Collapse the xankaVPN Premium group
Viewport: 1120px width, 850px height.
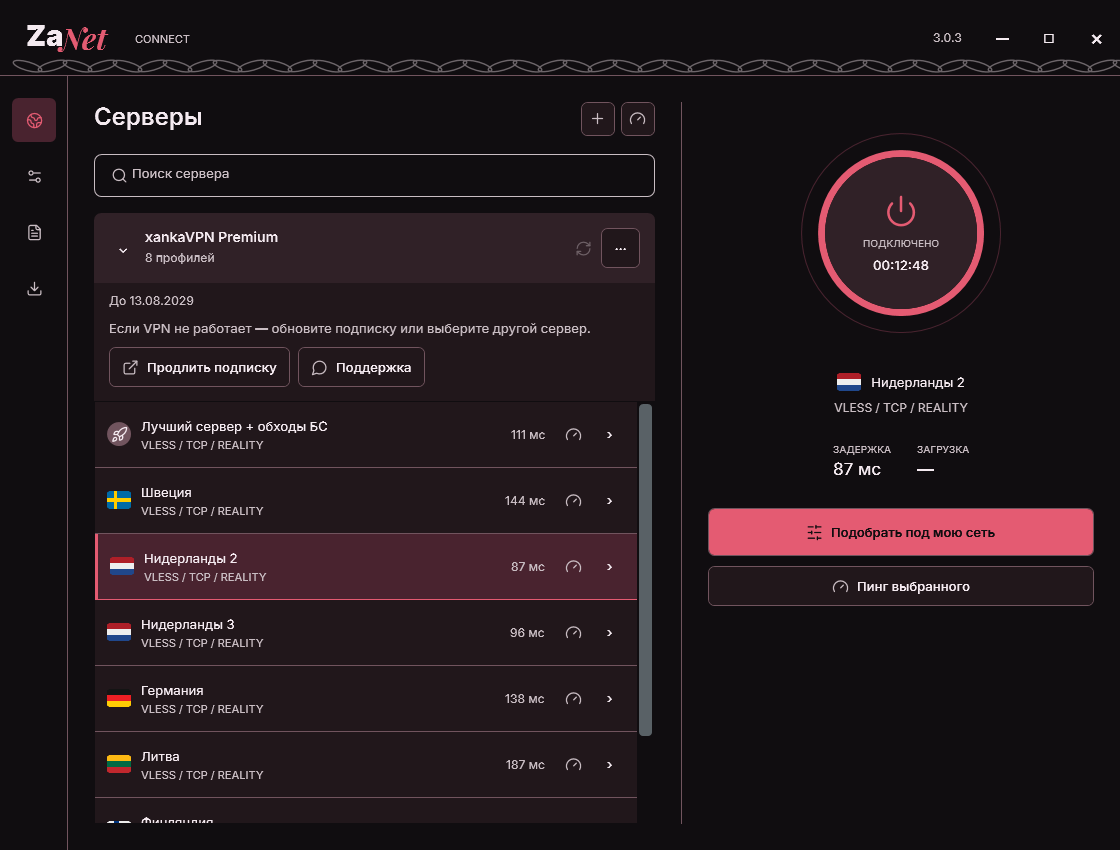click(123, 250)
